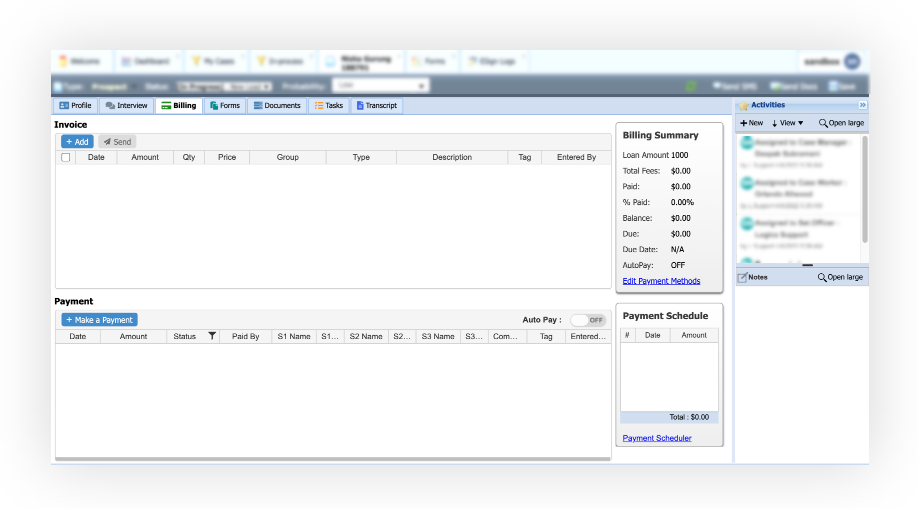
Task: Click the Save toolbar button
Action: (842, 86)
